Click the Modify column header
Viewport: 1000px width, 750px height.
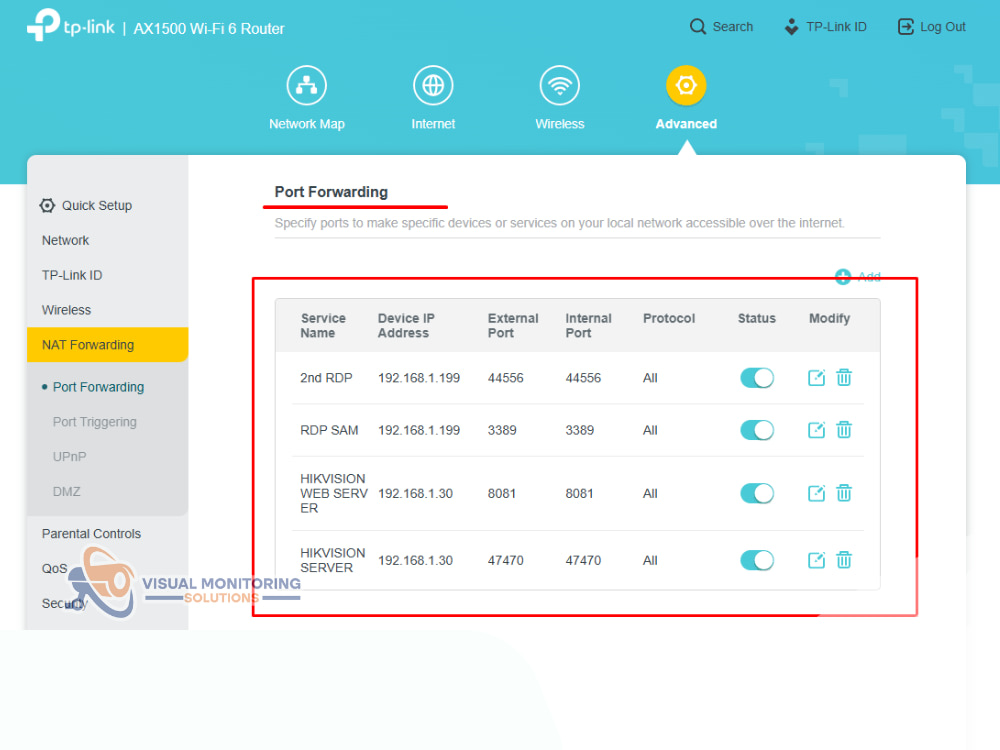[829, 318]
